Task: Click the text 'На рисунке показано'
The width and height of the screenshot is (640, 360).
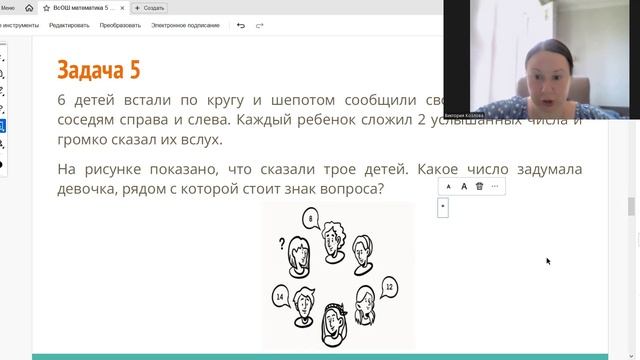Action: [138, 169]
